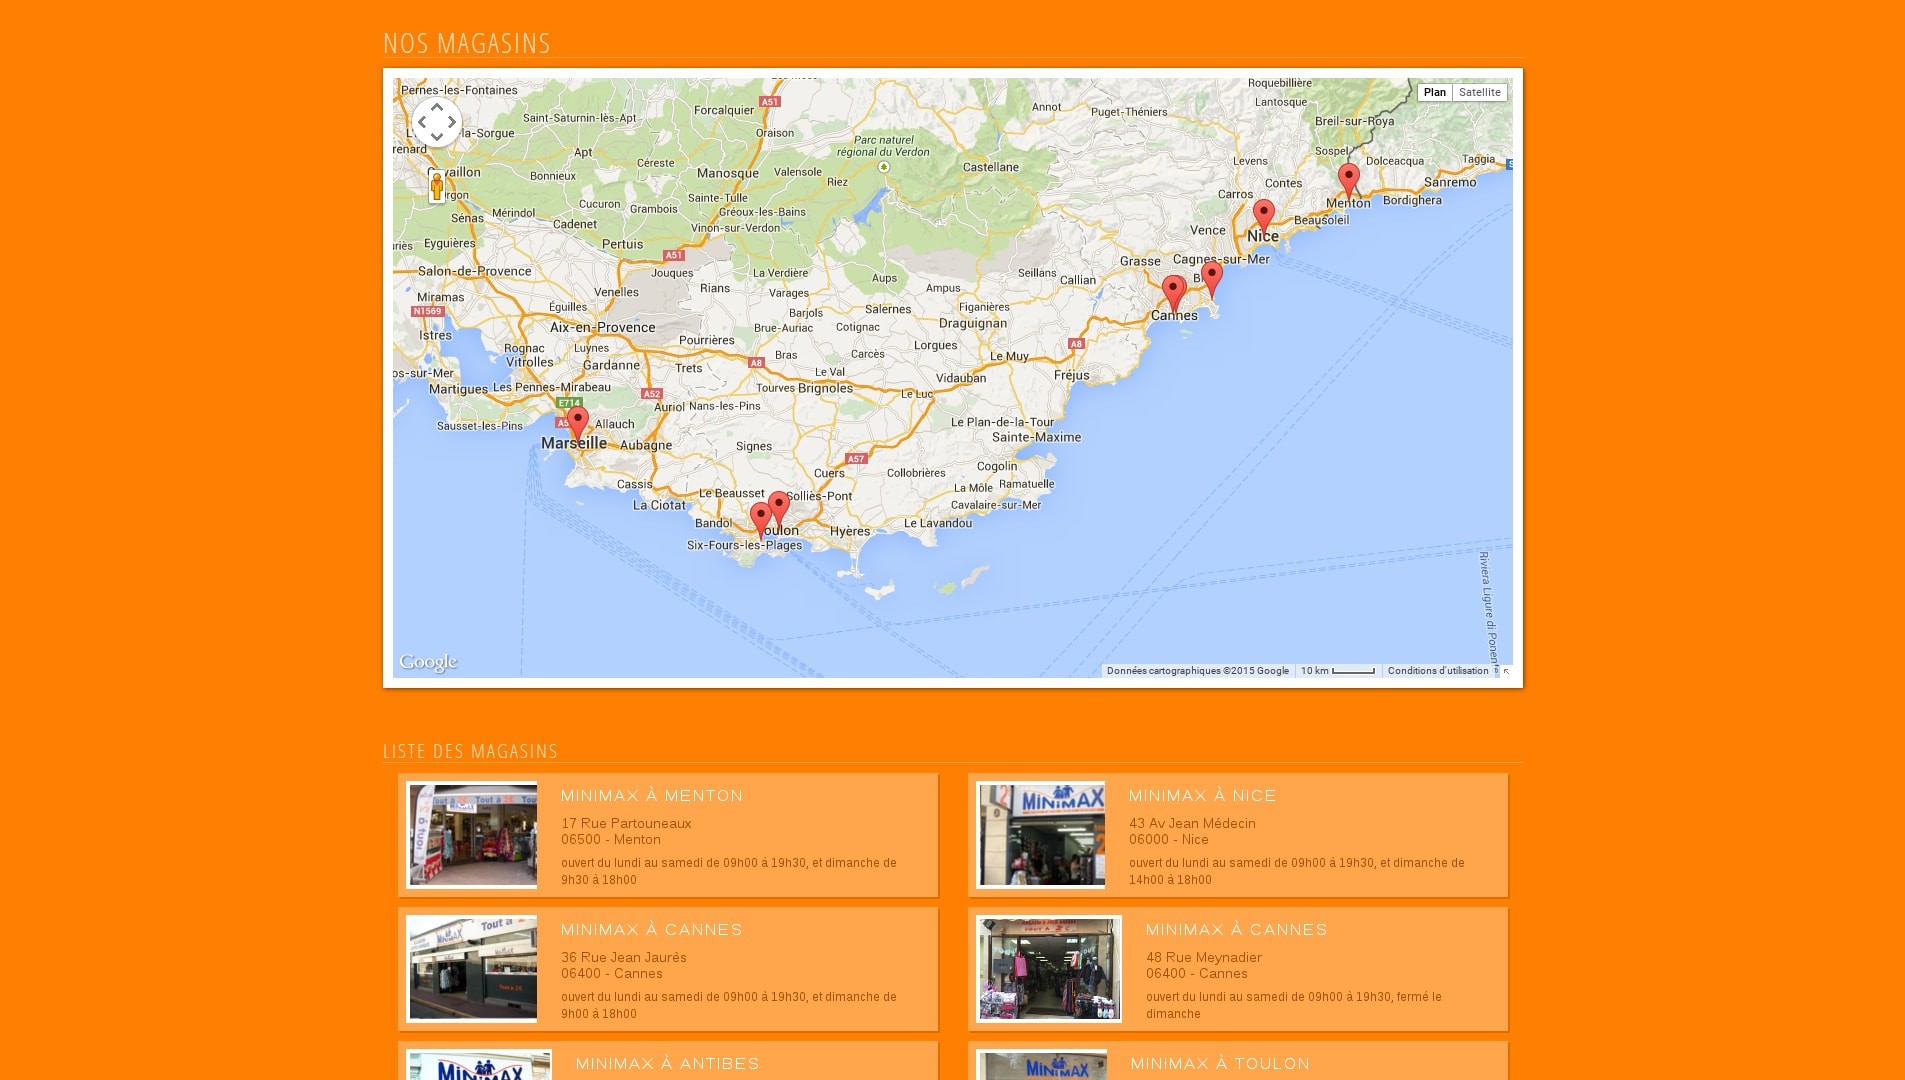
Task: Switch the map to Plan view
Action: pos(1435,92)
